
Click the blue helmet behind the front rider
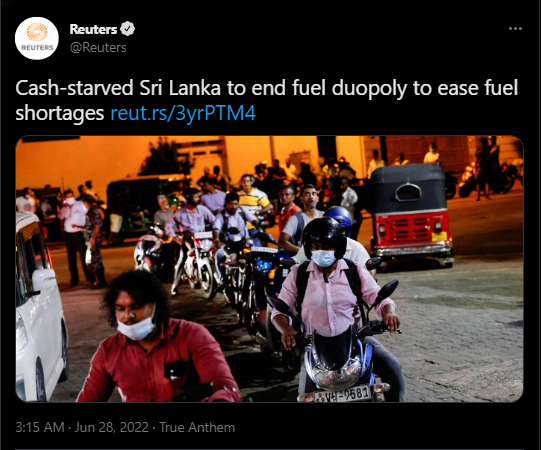click(x=340, y=217)
